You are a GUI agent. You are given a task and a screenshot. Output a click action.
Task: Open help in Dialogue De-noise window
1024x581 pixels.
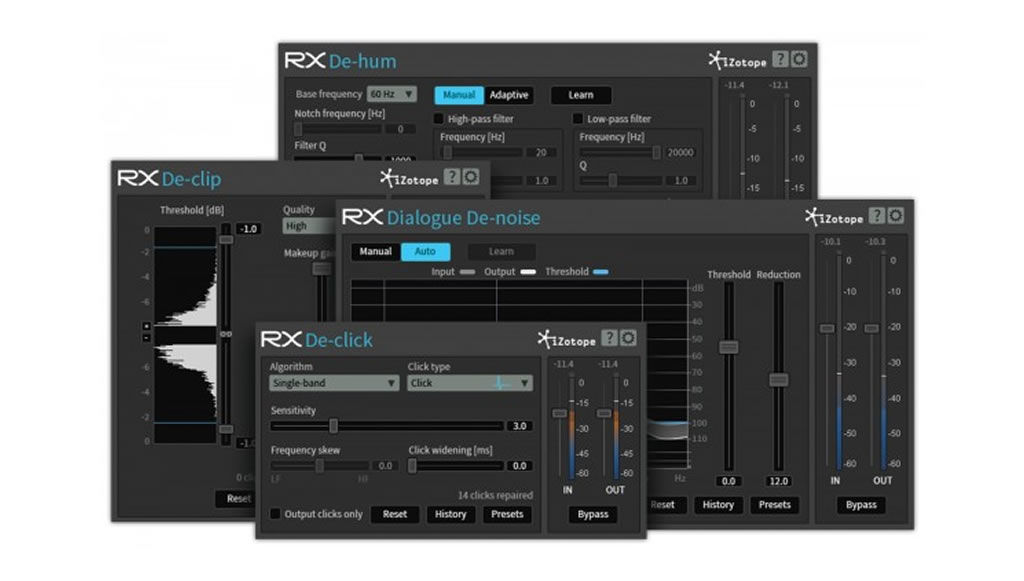pyautogui.click(x=877, y=215)
